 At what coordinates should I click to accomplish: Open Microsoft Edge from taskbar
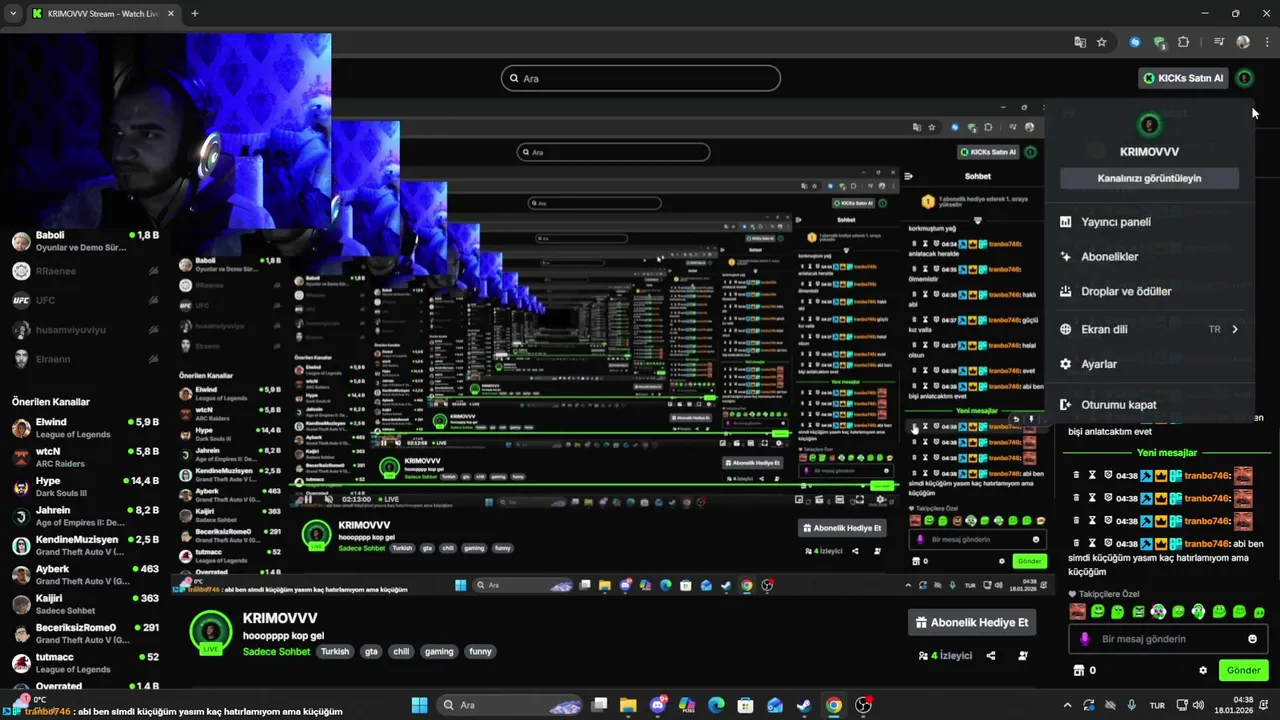(x=716, y=705)
